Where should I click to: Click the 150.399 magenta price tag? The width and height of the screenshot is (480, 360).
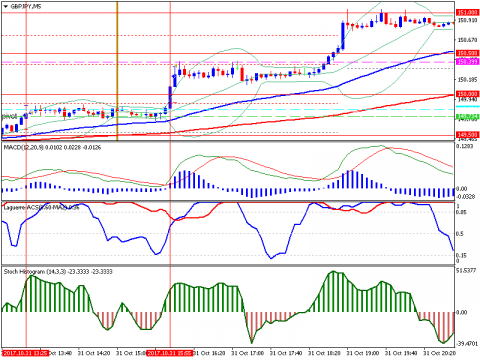tap(467, 62)
